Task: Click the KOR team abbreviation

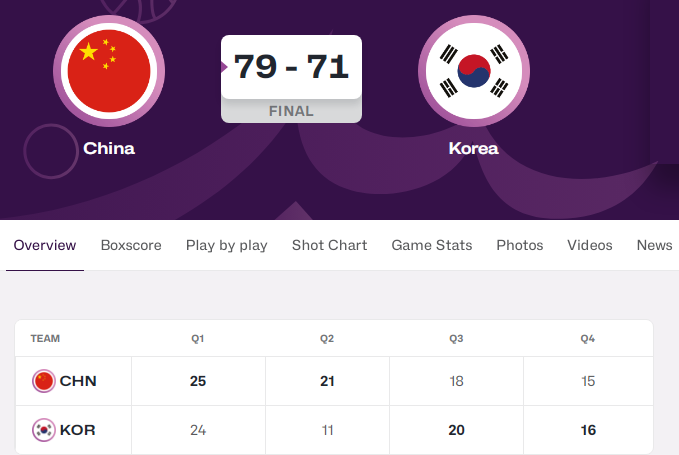Action: point(78,430)
